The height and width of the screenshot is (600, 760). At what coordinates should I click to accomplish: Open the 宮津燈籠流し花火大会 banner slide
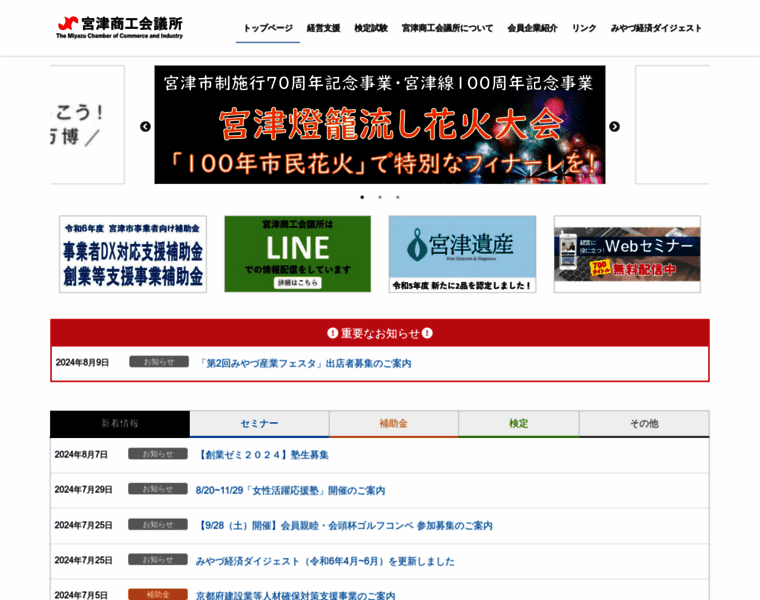(x=380, y=125)
